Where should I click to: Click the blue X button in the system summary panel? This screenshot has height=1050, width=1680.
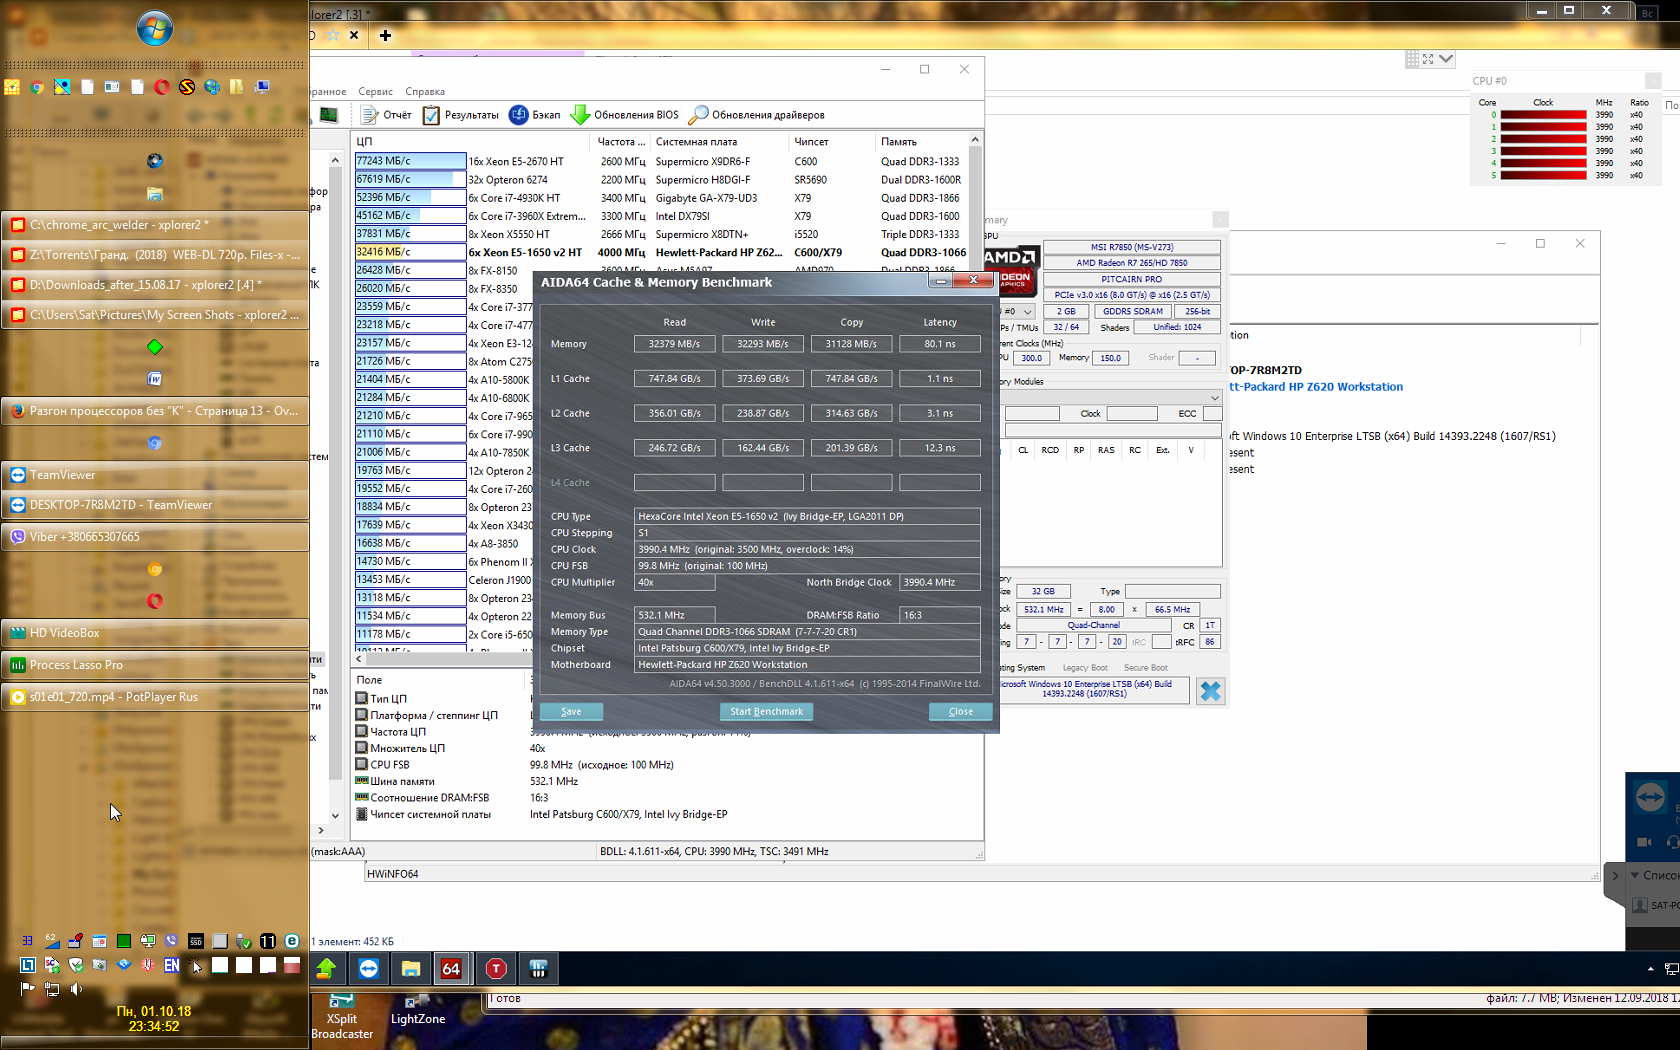pos(1210,691)
